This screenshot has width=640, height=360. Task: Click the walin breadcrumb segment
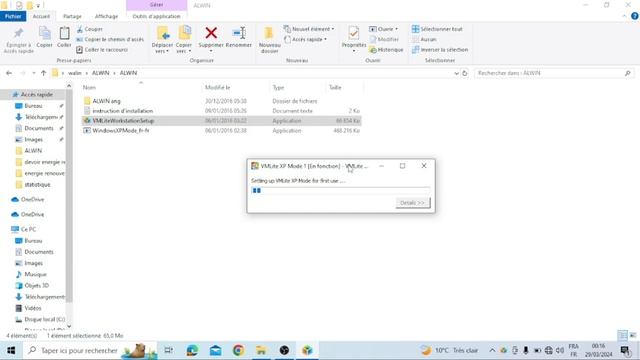click(75, 73)
